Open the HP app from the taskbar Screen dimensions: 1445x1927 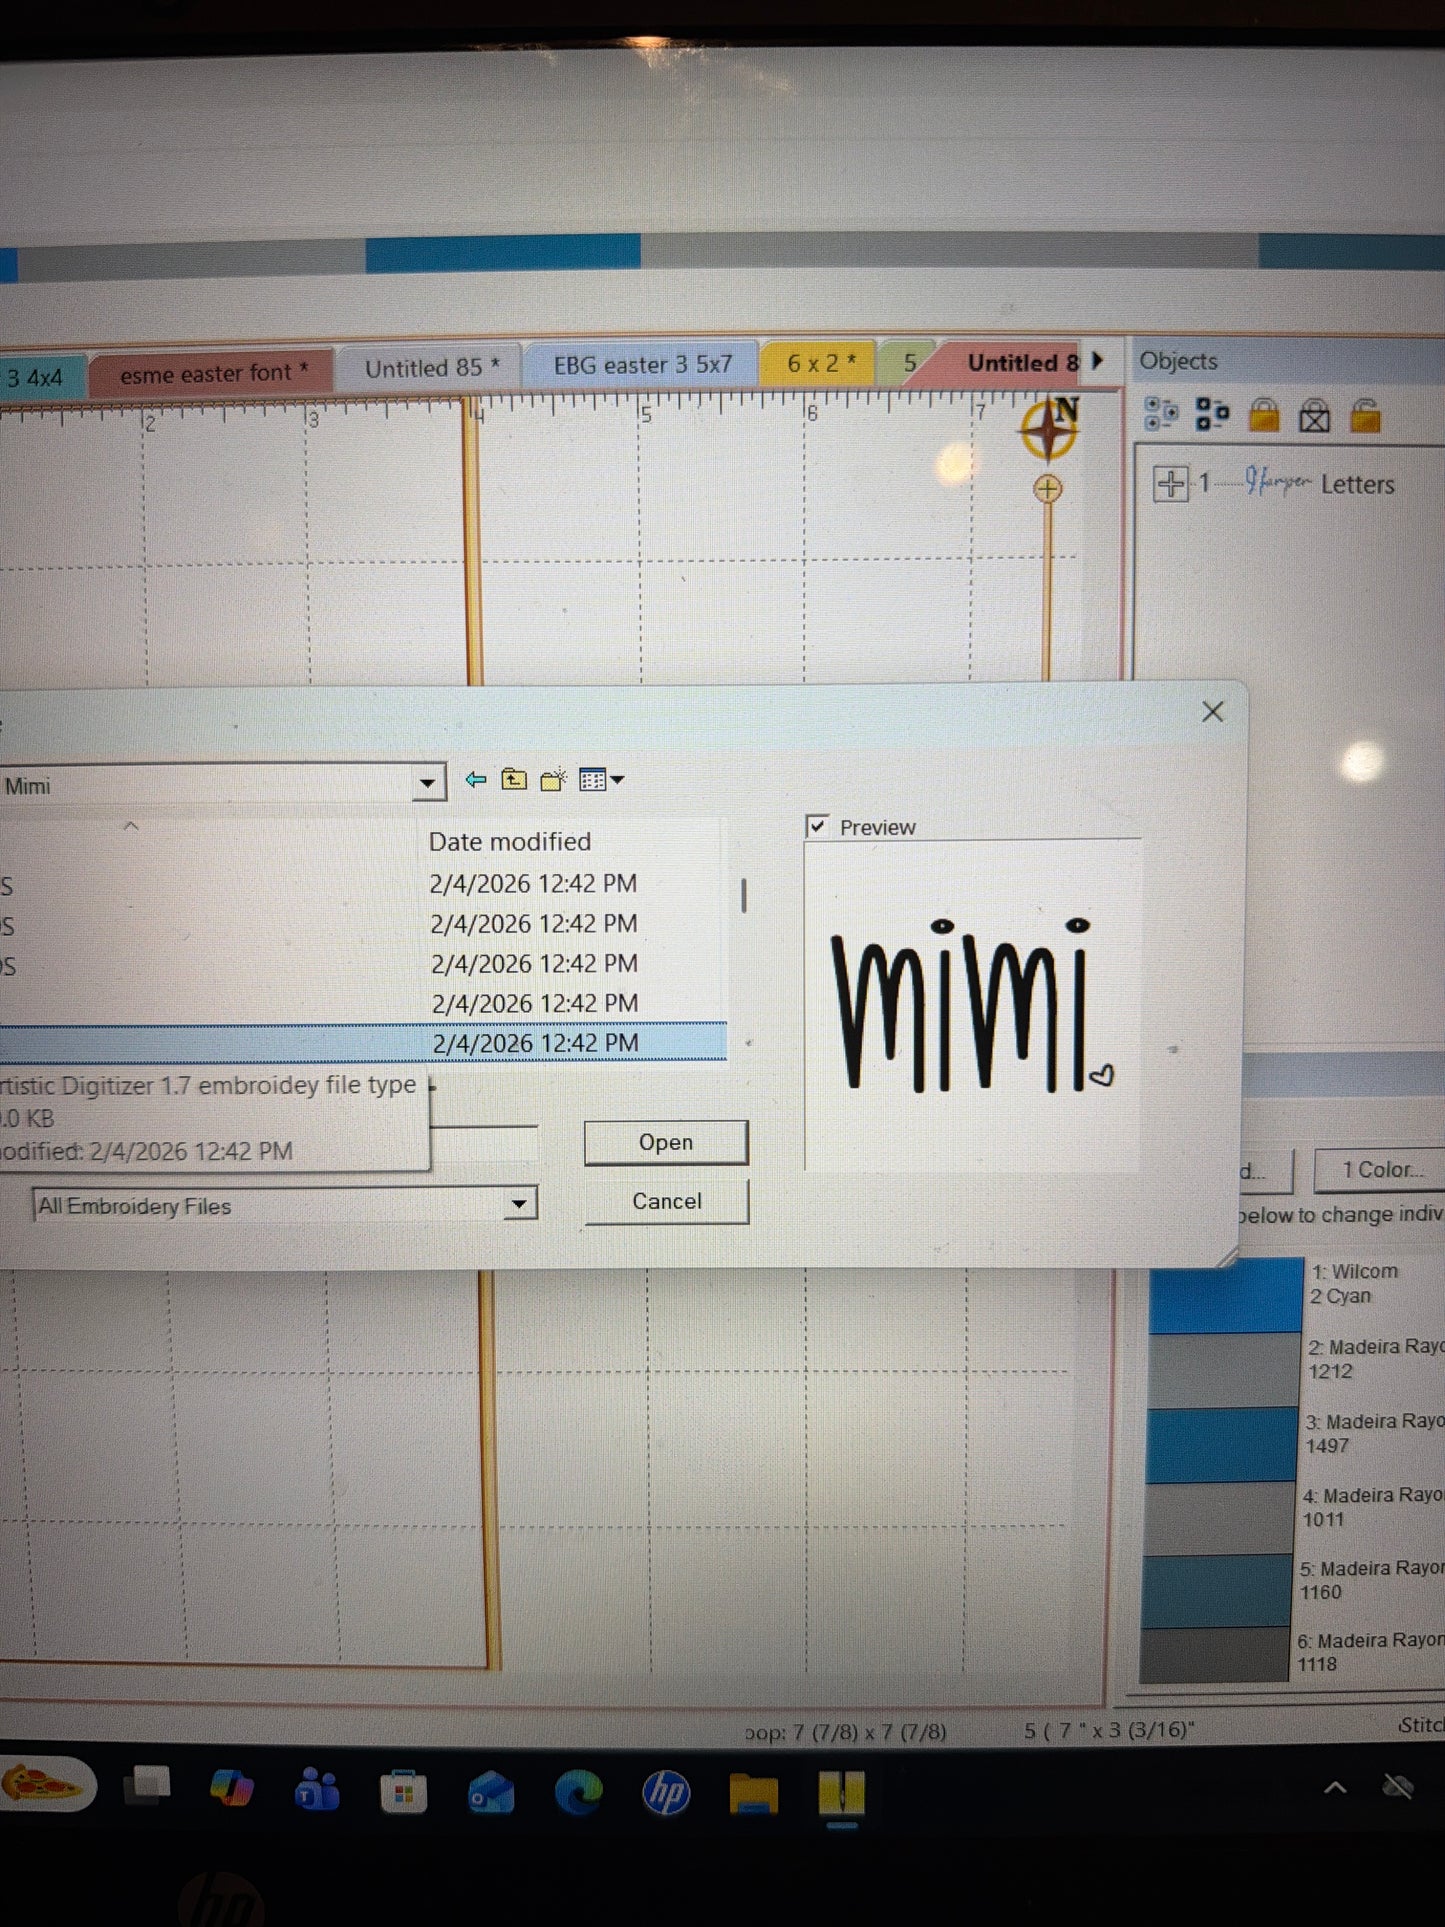pos(667,1794)
